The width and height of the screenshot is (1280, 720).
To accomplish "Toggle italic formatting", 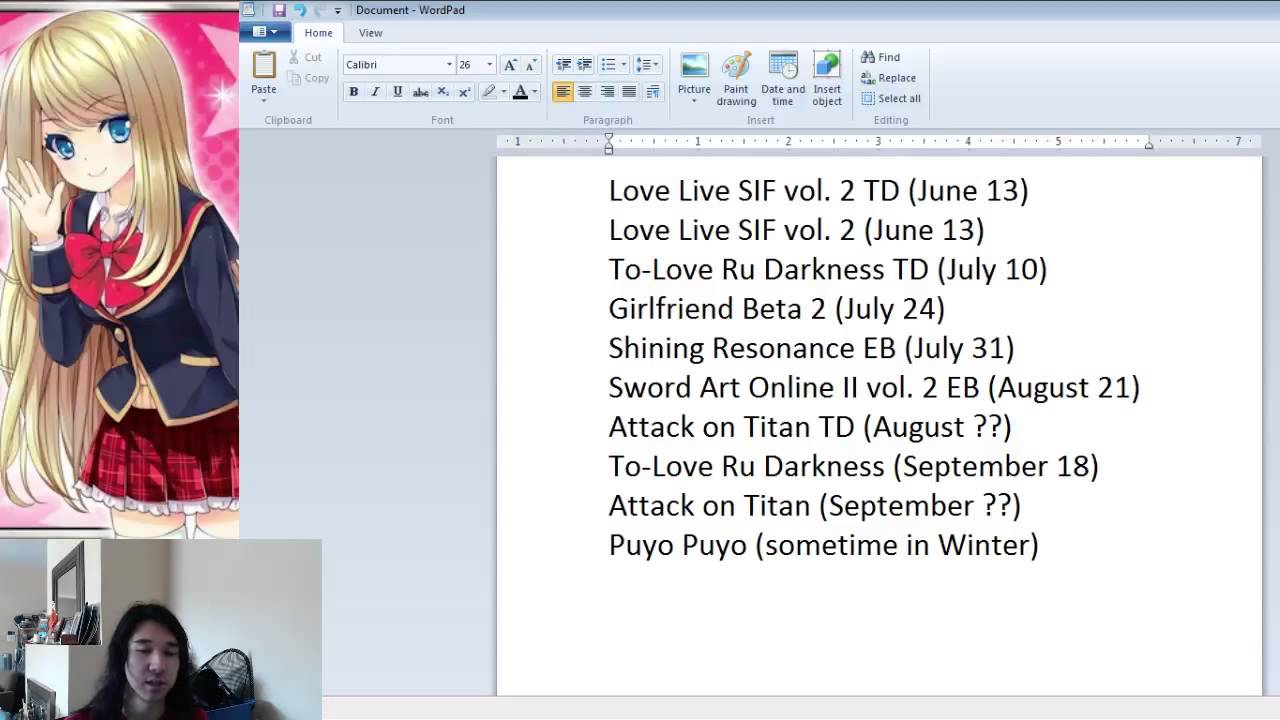I will tap(375, 92).
